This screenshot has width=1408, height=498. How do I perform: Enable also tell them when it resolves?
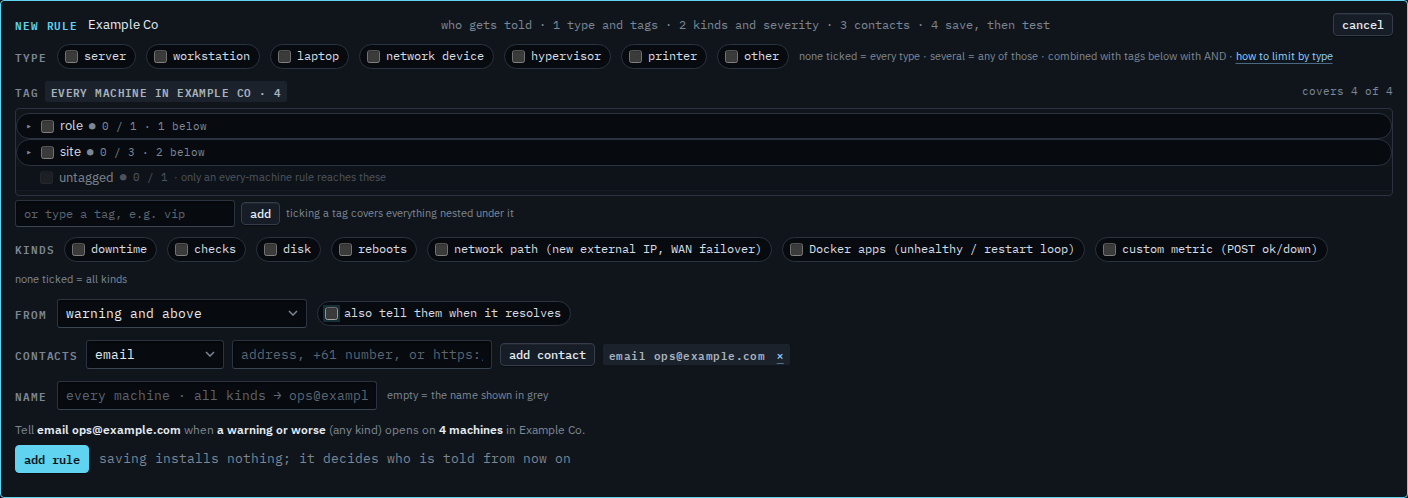pos(332,313)
